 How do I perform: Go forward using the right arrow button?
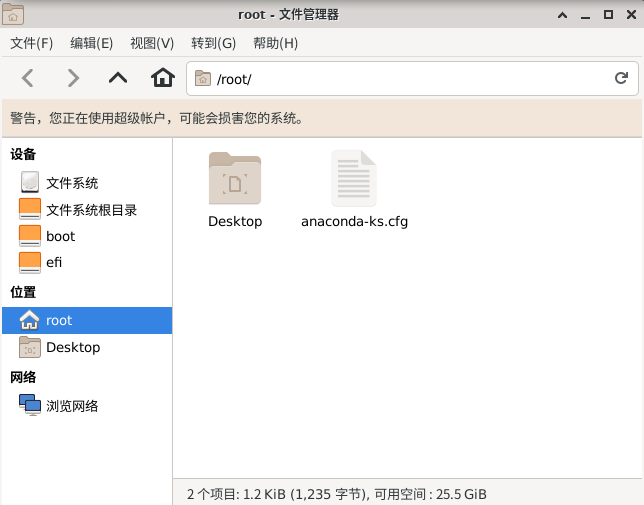[72, 78]
